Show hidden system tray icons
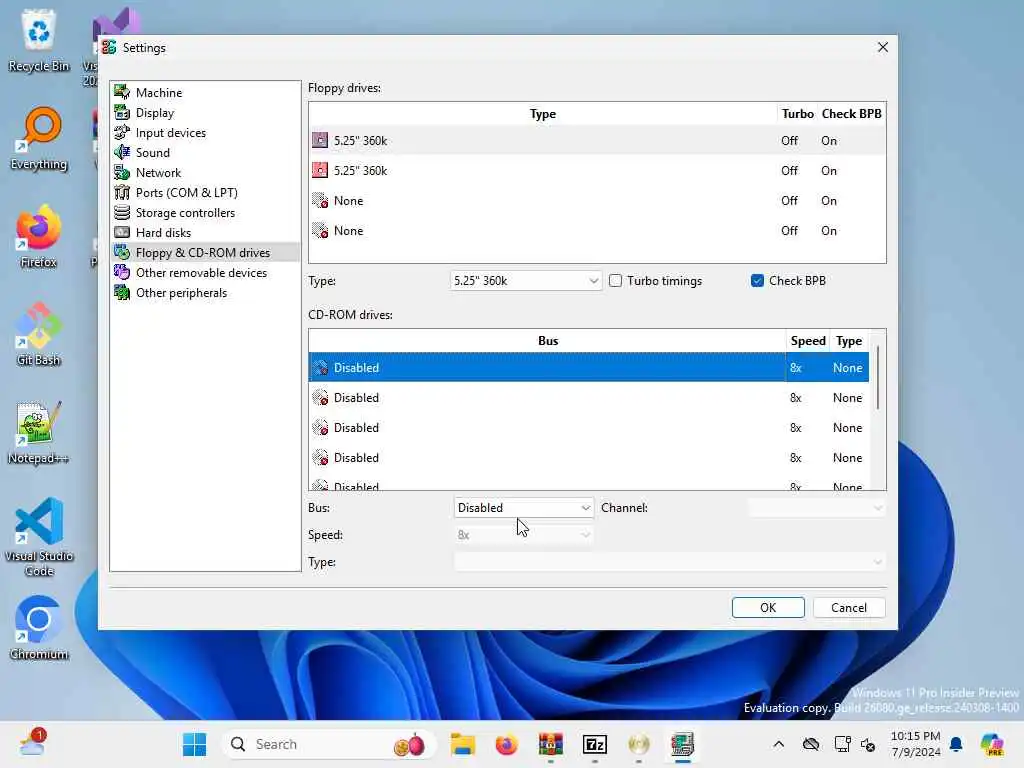 [778, 744]
